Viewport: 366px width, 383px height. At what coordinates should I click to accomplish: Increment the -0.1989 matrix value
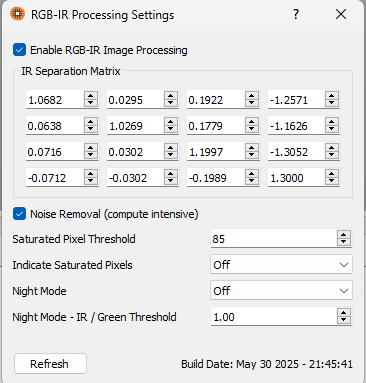click(252, 173)
